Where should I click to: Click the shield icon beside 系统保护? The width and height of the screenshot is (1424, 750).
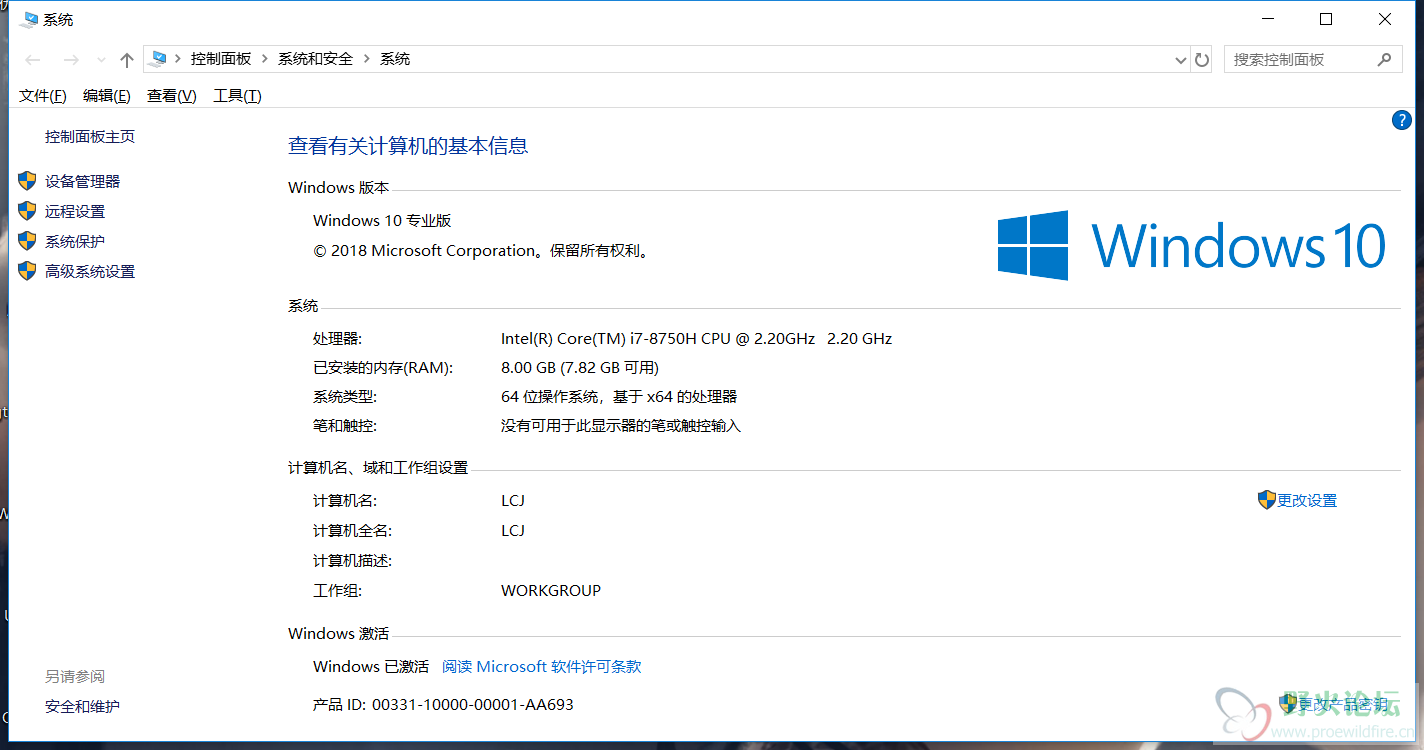click(27, 241)
